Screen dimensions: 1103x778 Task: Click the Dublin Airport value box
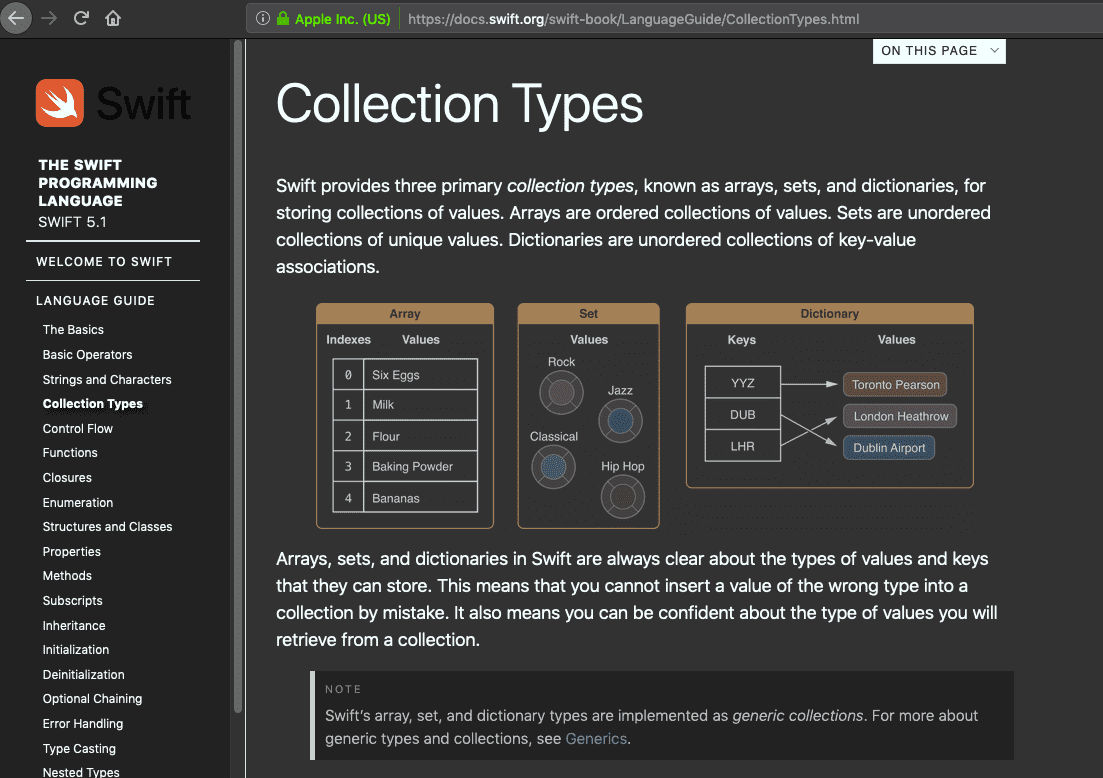(x=889, y=448)
